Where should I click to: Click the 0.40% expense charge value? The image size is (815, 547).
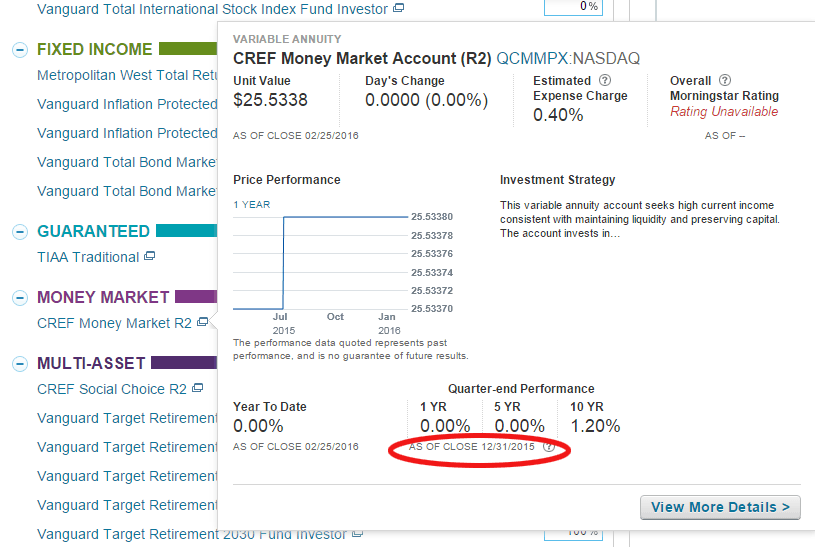point(558,115)
